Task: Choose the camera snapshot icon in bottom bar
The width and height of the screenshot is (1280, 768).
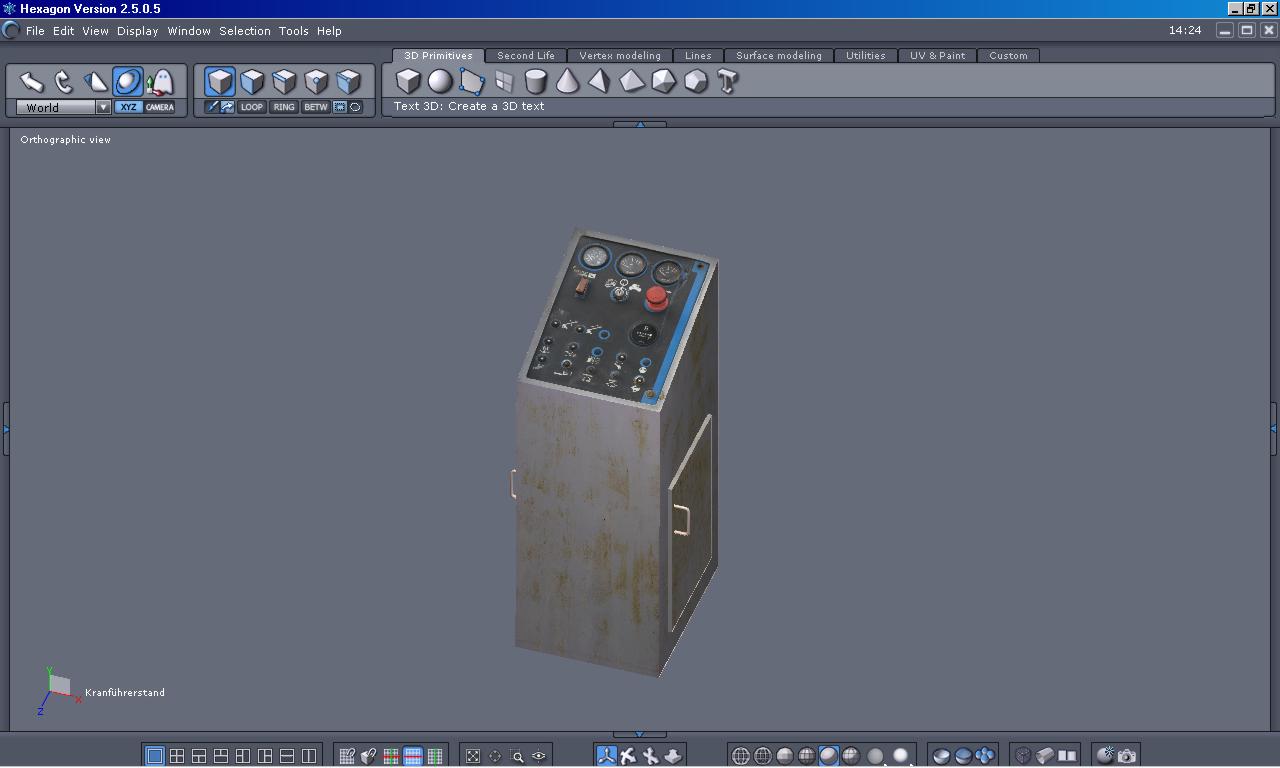Action: point(1127,756)
